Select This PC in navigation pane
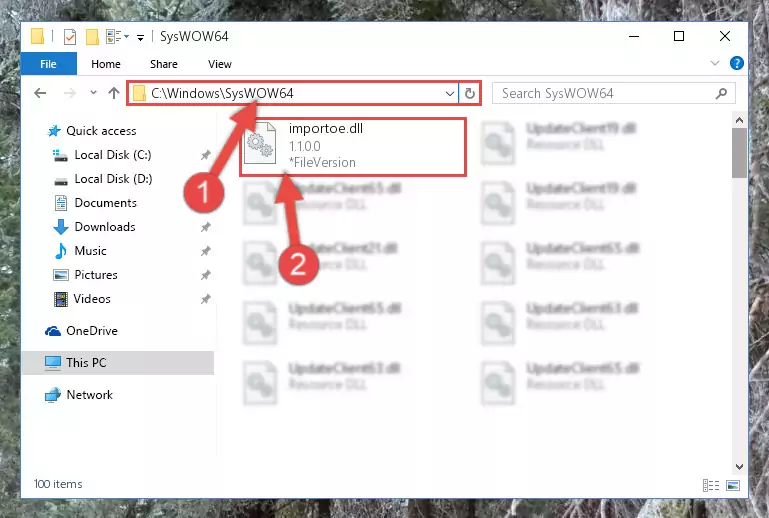The image size is (769, 518). click(118, 363)
